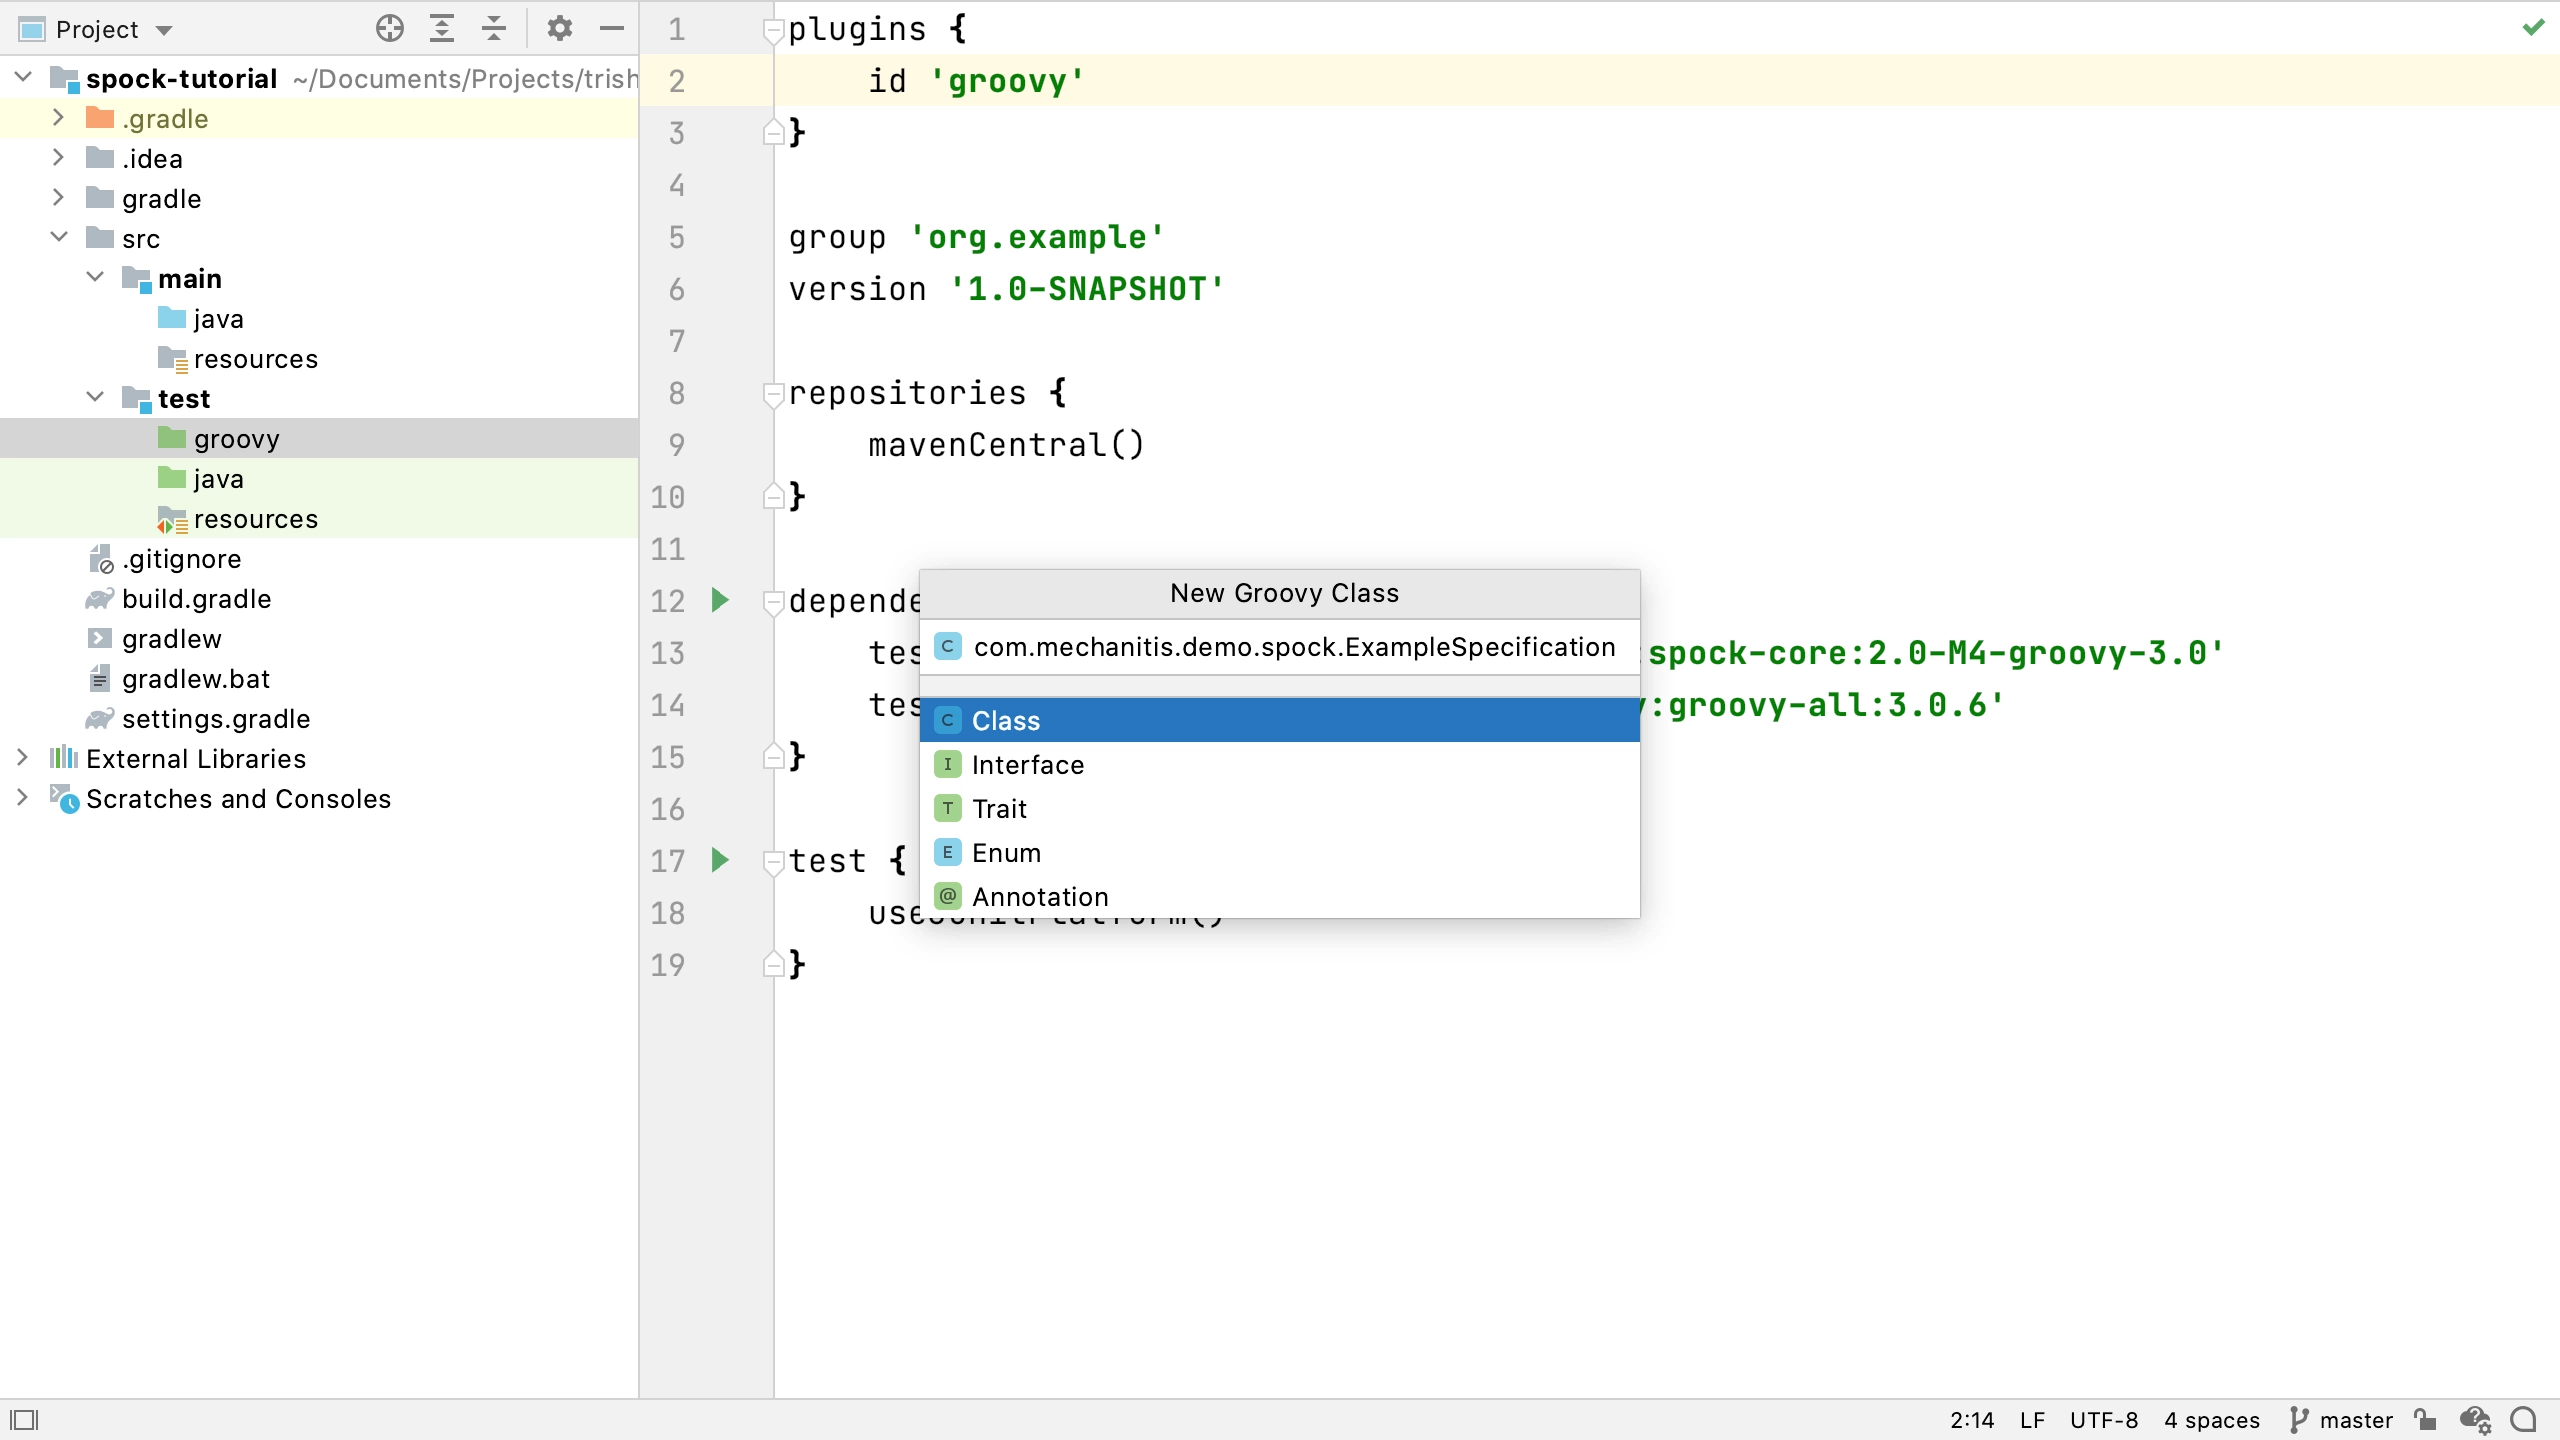Click the fold end marker on line 3
The width and height of the screenshot is (2560, 1440).
pos(773,132)
